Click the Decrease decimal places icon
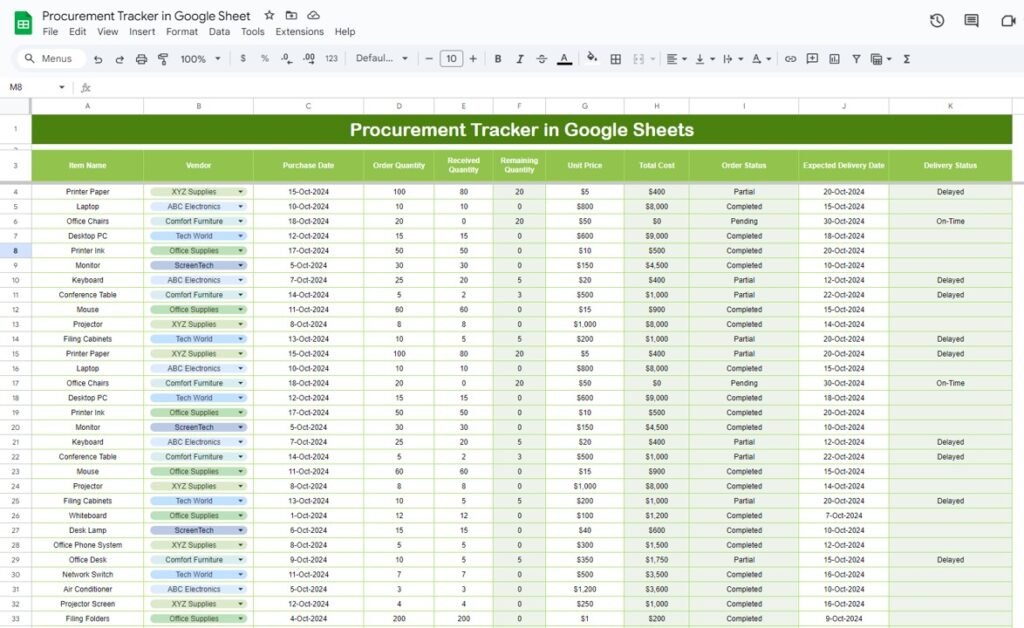The width and height of the screenshot is (1024, 628). pos(285,59)
